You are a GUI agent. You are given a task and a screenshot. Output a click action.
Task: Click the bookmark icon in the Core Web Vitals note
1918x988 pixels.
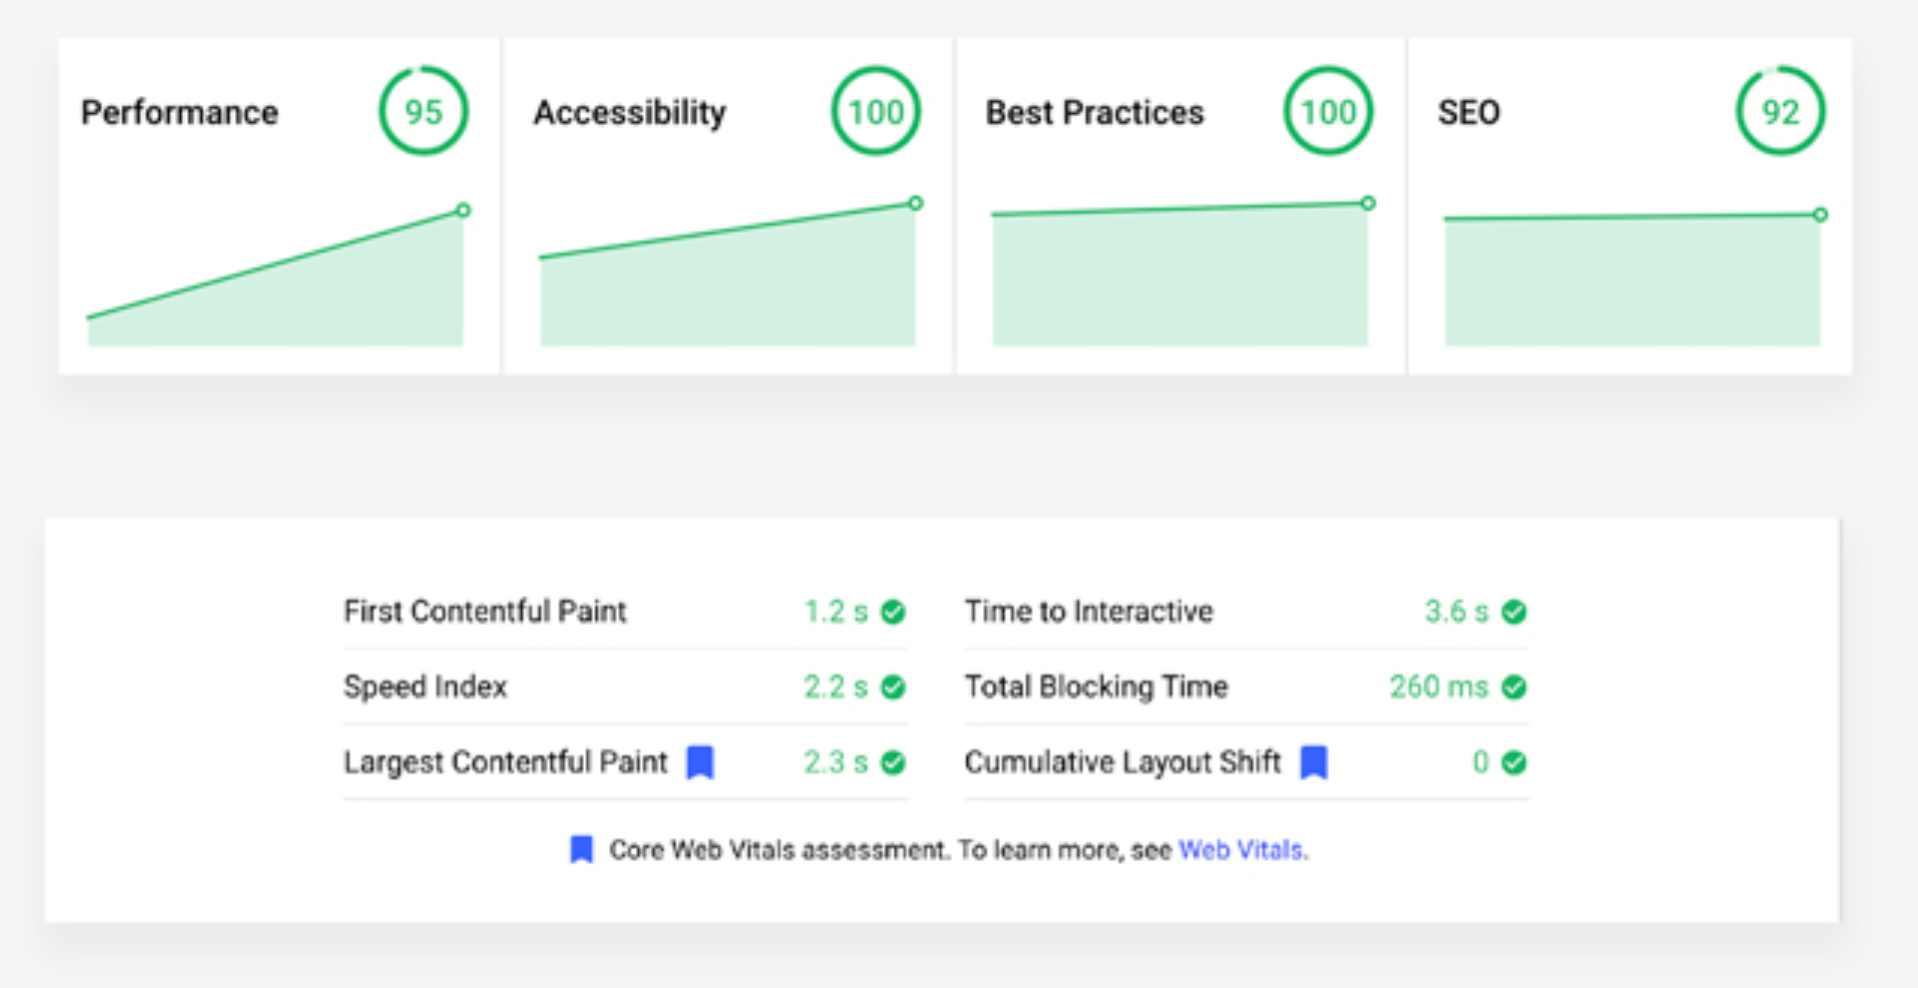[x=581, y=850]
